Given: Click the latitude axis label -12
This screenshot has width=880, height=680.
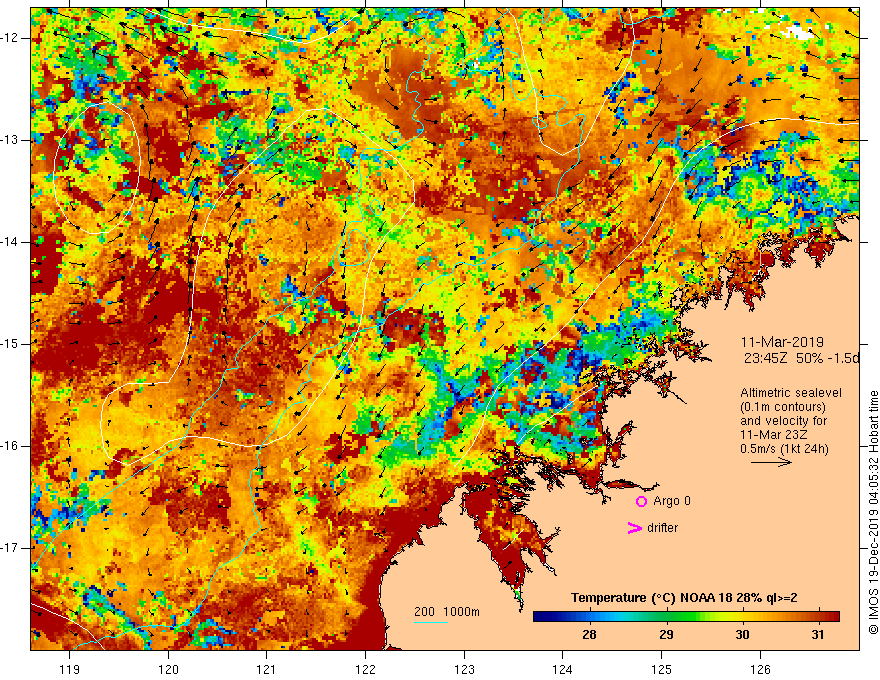Looking at the screenshot, I should pyautogui.click(x=11, y=38).
